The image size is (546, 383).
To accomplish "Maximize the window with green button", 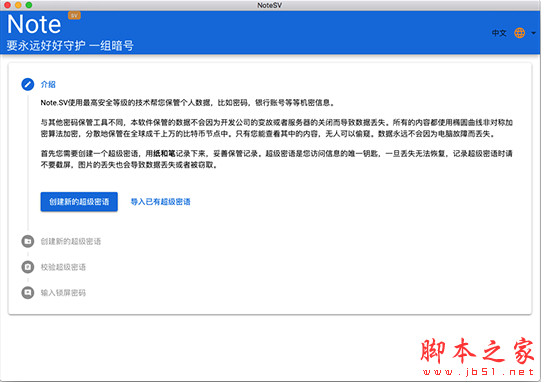I will tap(29, 5).
